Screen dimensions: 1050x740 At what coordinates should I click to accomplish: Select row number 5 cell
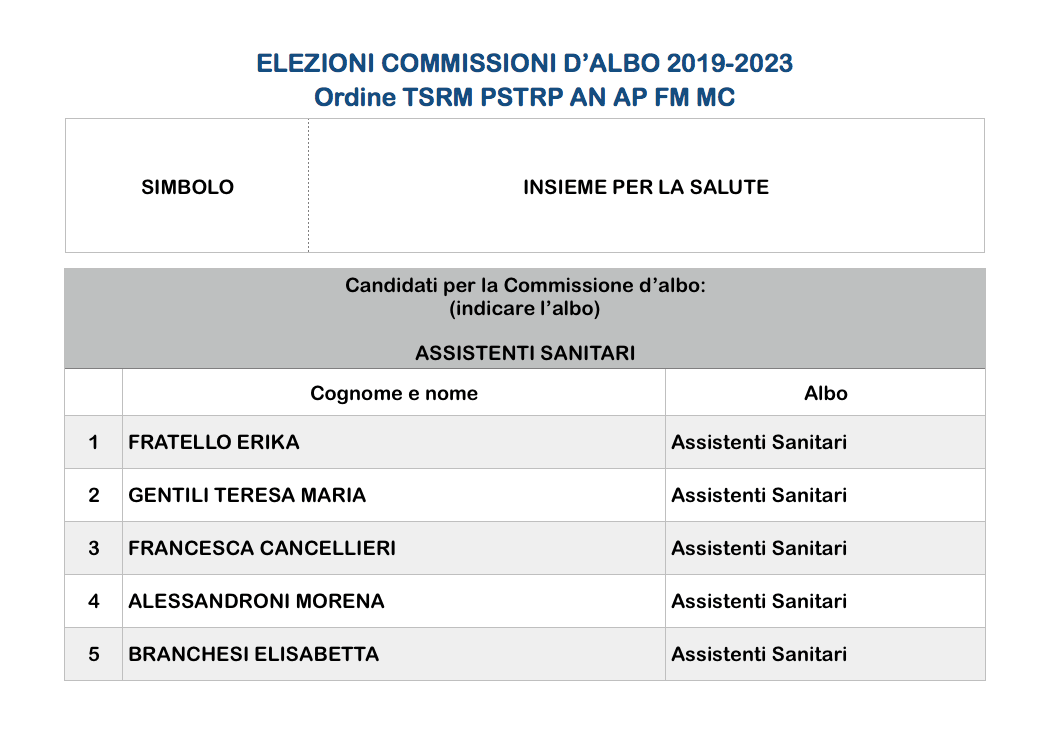(94, 654)
